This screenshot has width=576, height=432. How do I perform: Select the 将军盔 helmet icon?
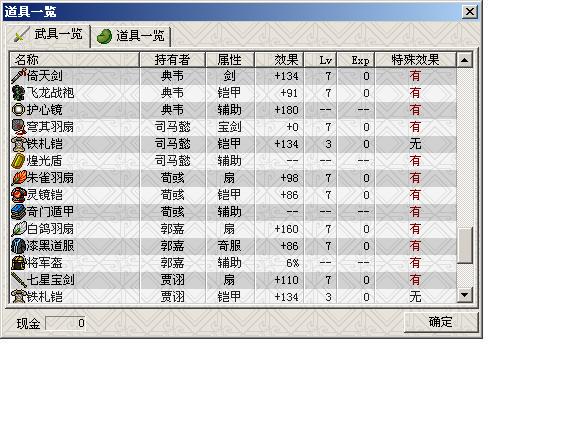[18, 263]
